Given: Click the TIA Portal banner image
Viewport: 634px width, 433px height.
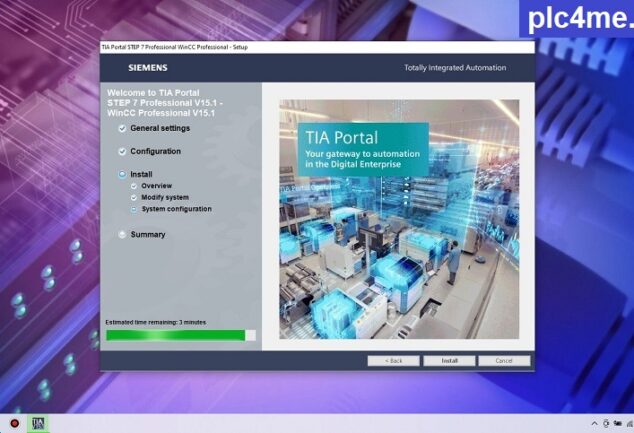Looking at the screenshot, I should 399,218.
